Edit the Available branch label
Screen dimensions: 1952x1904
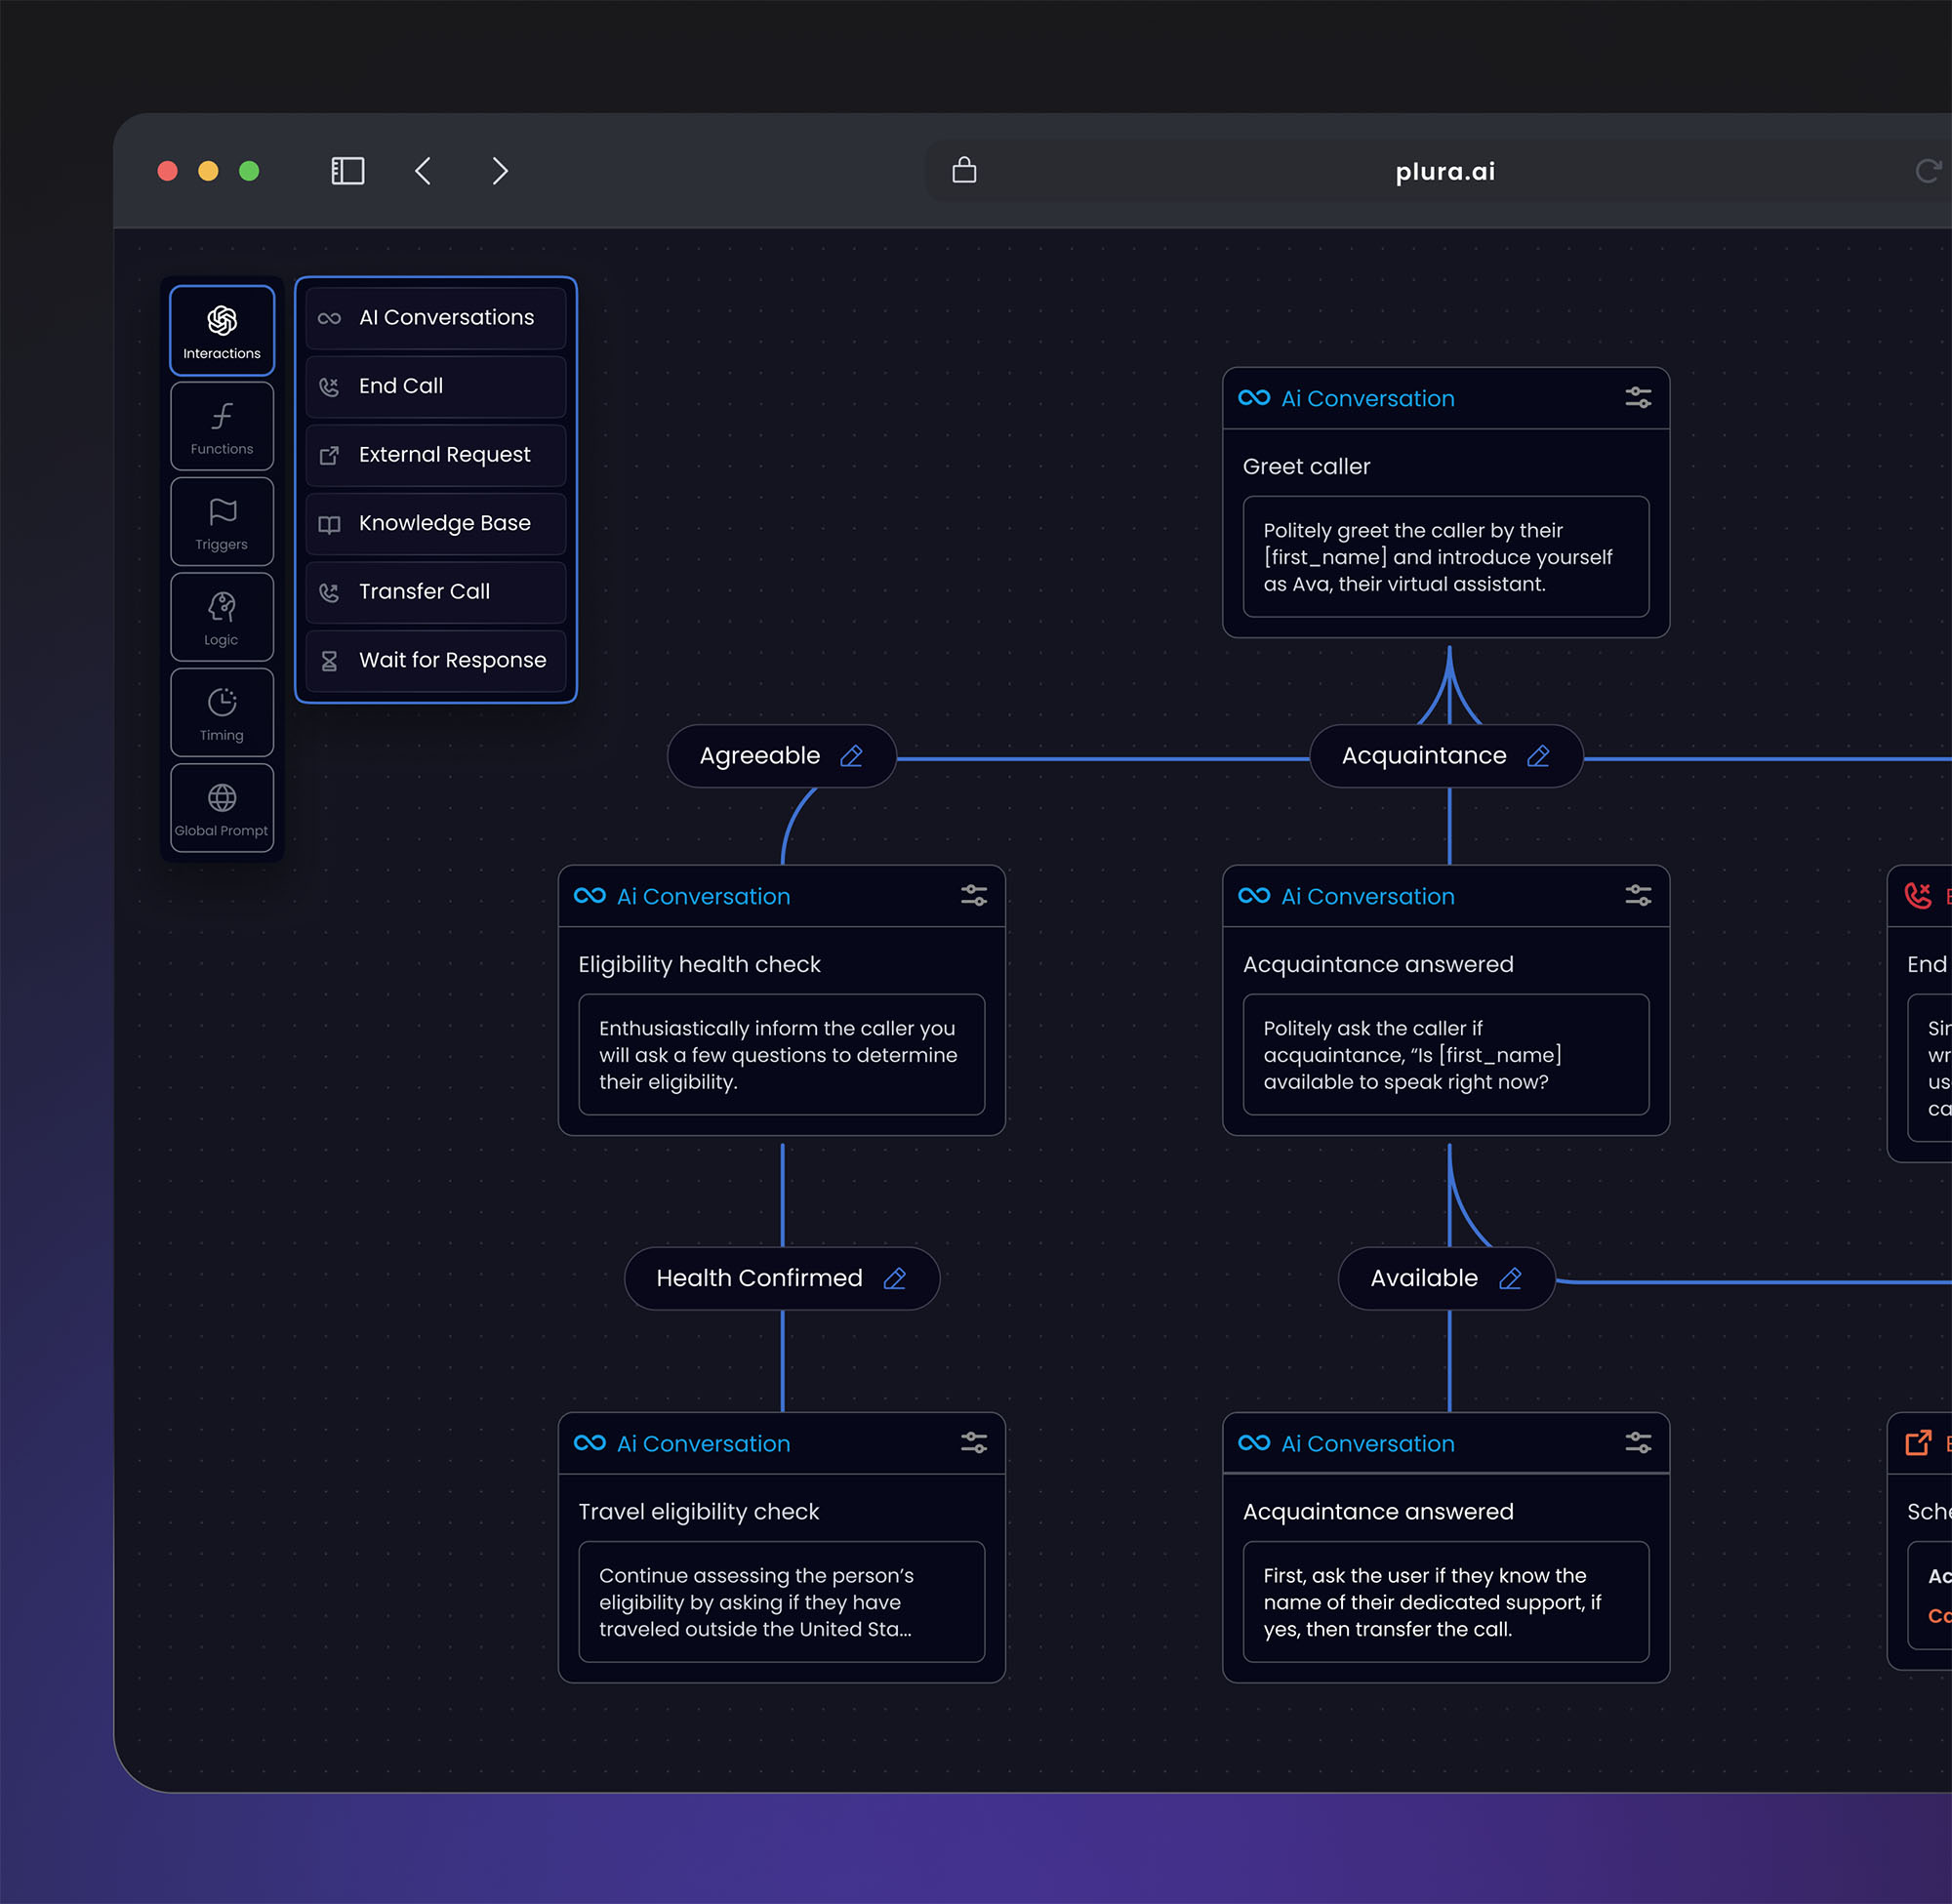point(1510,1278)
